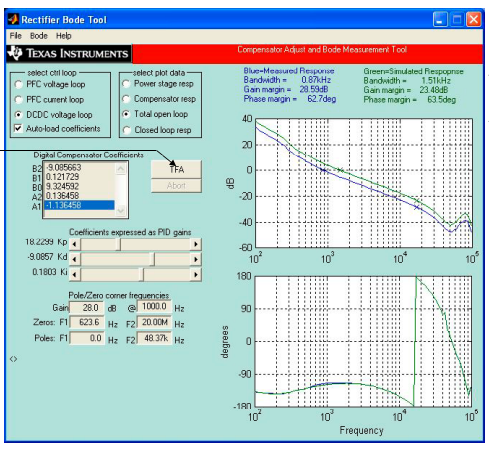Click Kd slider right arrow
This screenshot has height=450, width=489.
196,259
